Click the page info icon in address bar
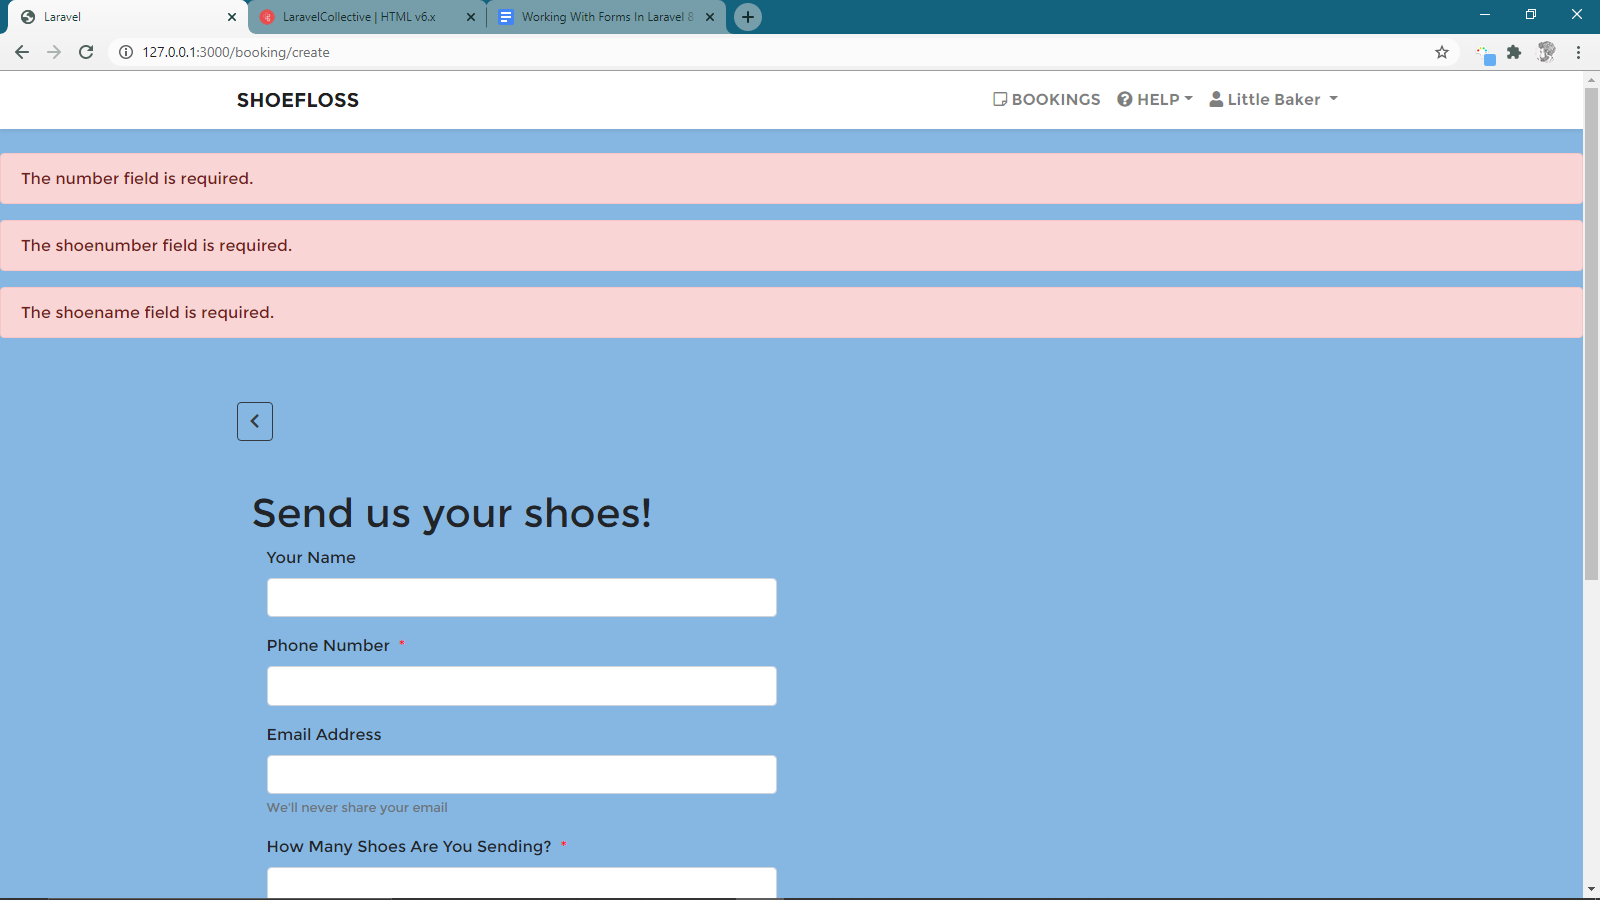 coord(124,52)
